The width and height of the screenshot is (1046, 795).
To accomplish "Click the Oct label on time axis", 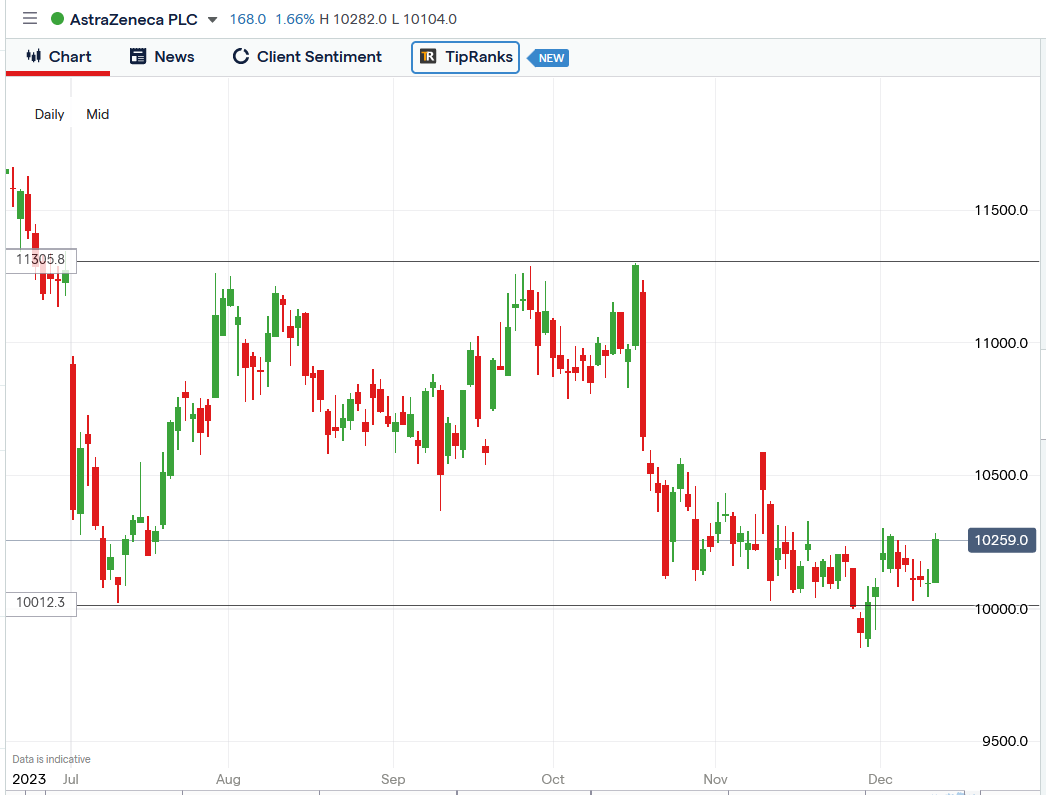I will pos(553,779).
